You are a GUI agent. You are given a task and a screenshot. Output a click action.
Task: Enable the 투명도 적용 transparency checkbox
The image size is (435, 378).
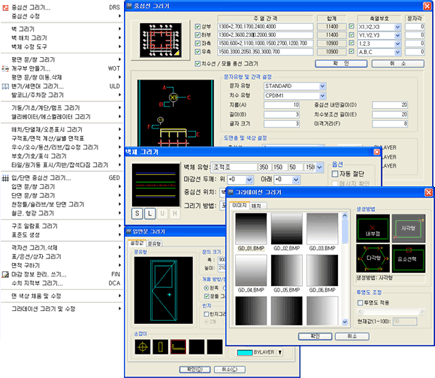click(x=360, y=303)
